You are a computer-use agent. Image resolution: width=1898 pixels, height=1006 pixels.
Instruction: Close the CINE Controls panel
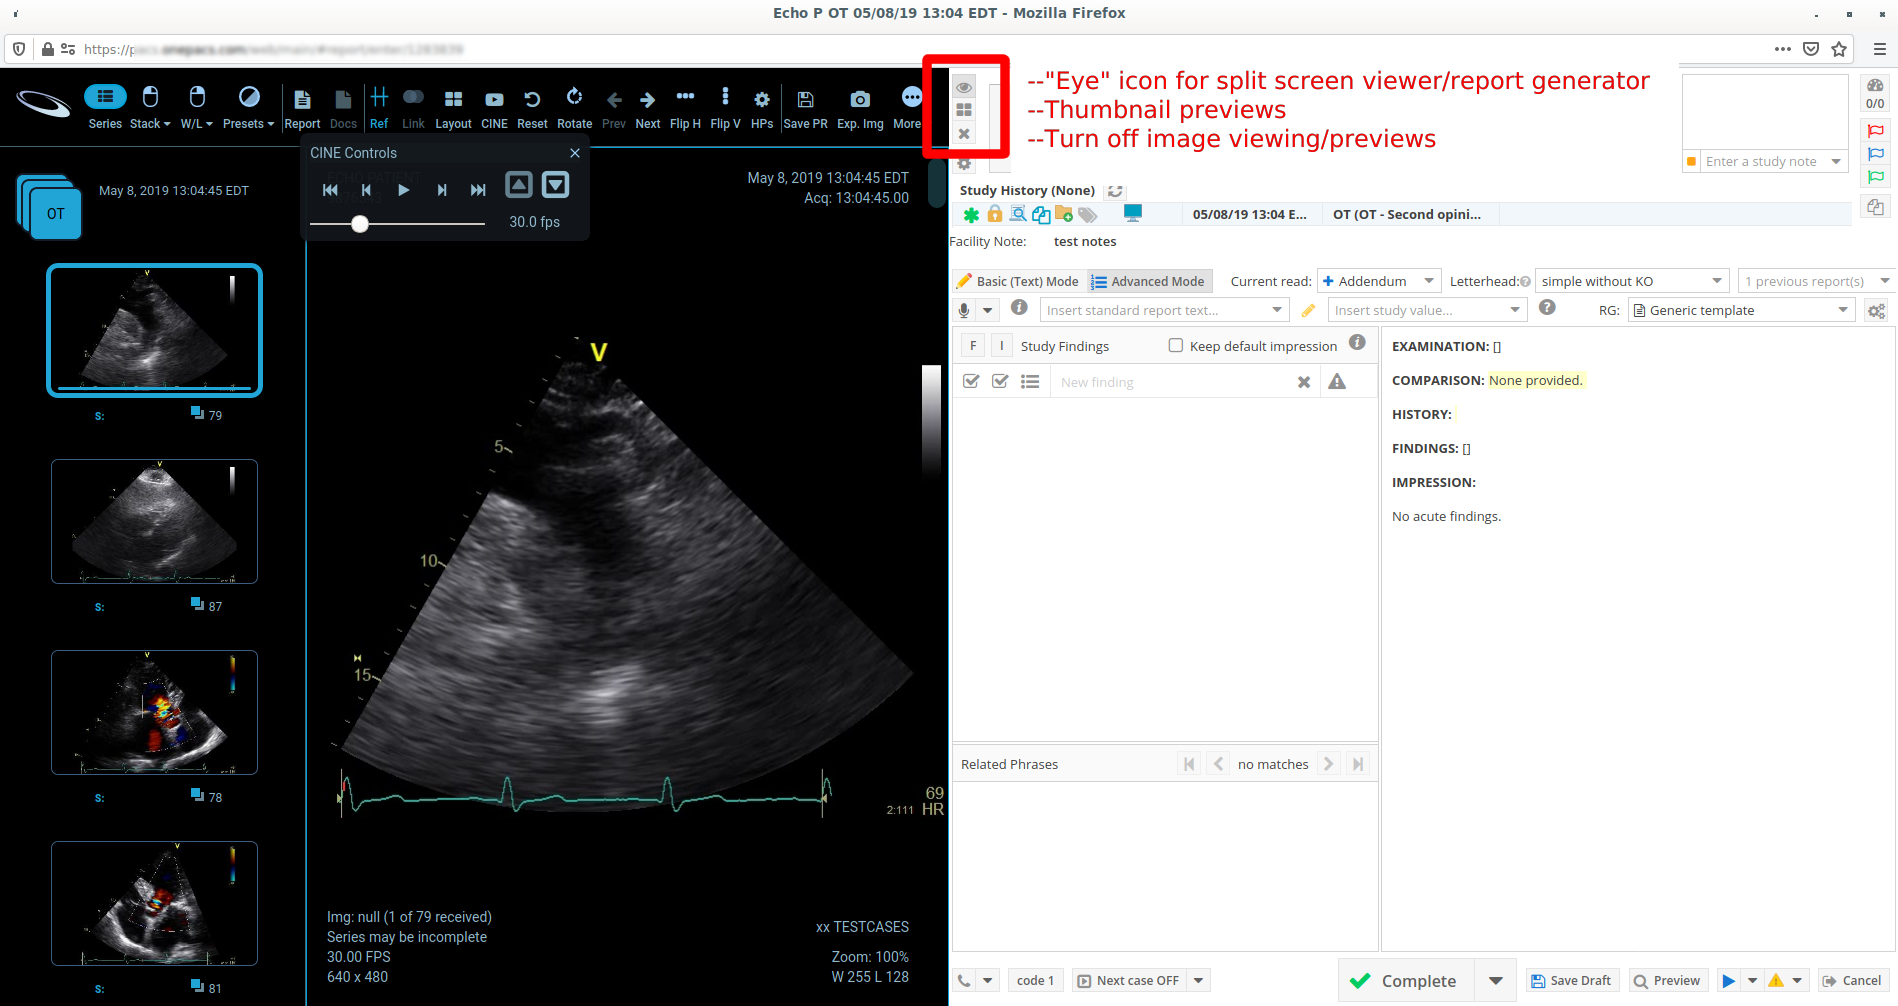point(575,153)
